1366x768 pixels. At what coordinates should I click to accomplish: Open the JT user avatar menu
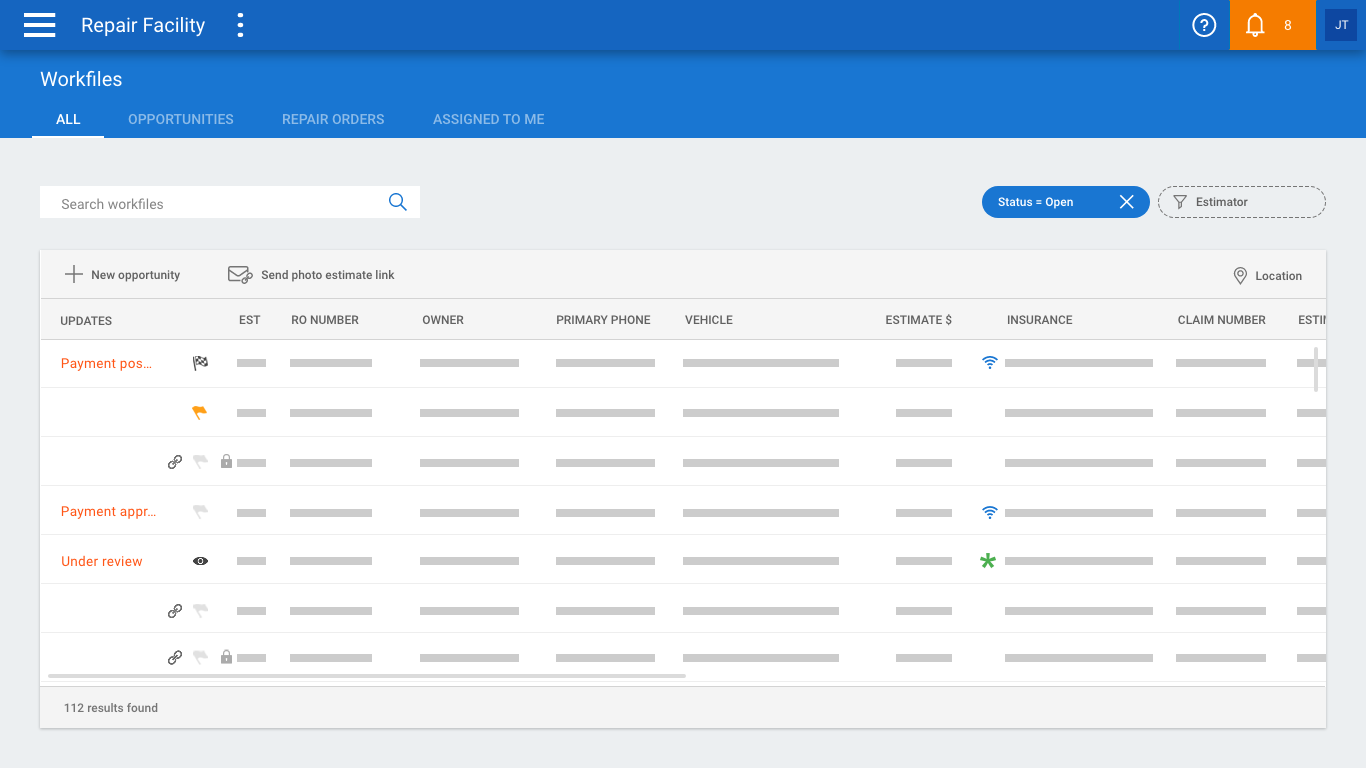tap(1341, 25)
